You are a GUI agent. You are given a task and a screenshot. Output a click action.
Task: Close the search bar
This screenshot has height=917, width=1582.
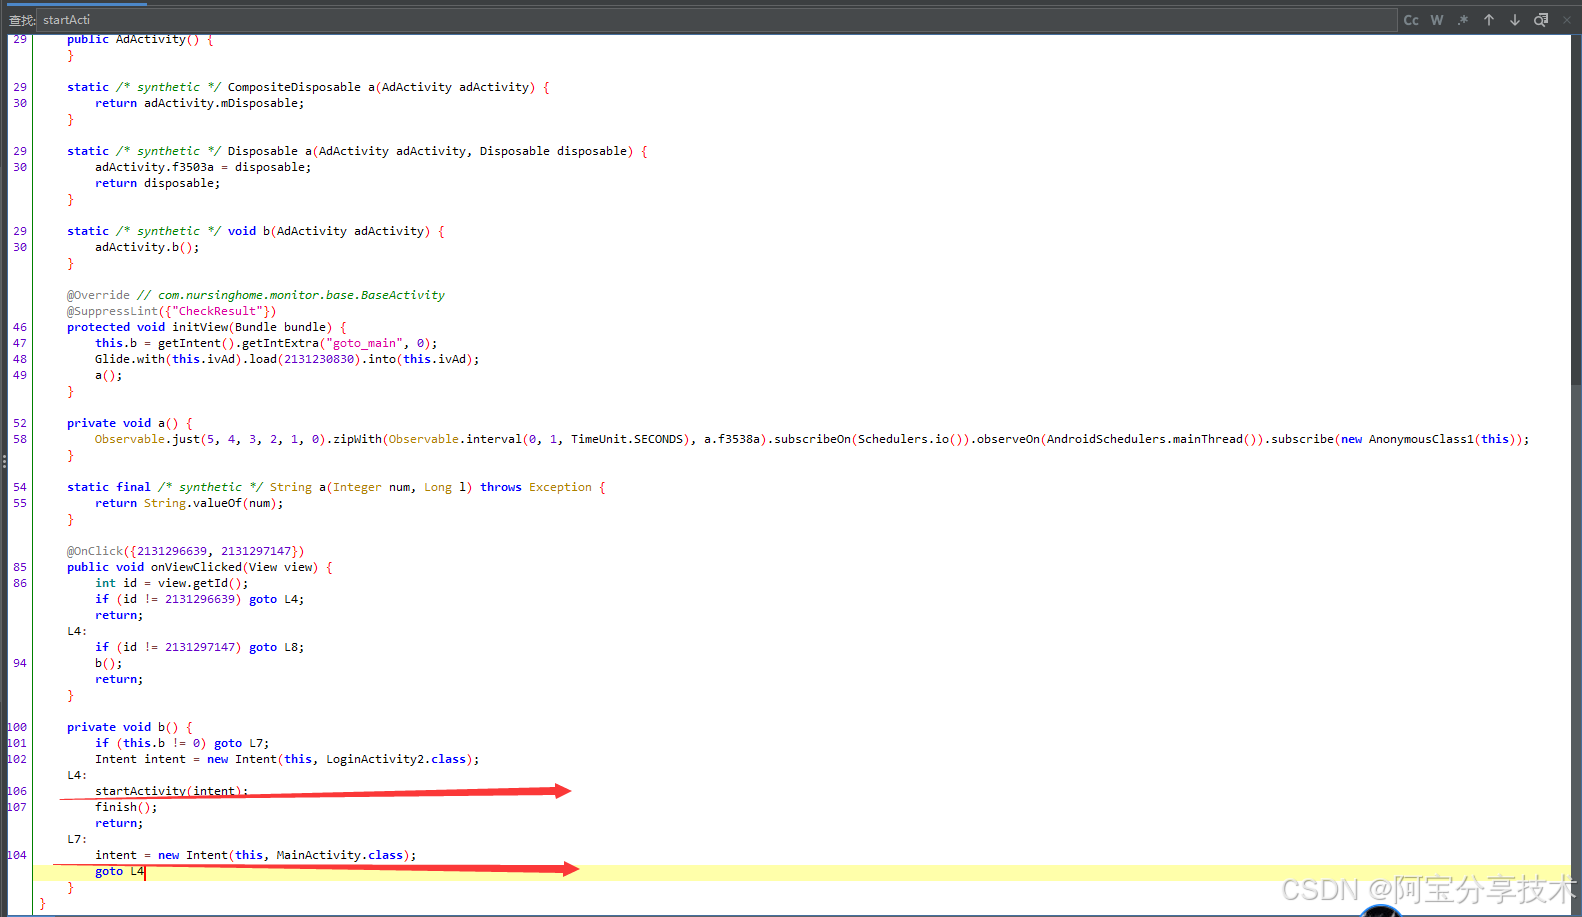pos(1567,20)
